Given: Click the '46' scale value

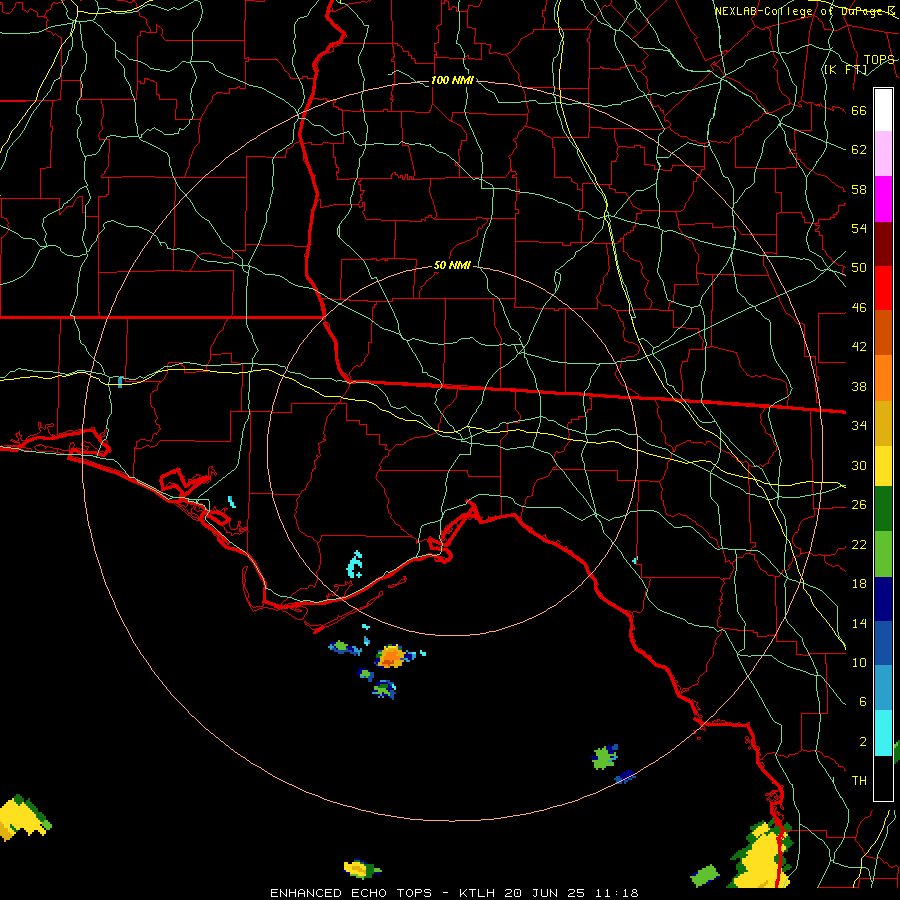Looking at the screenshot, I should (x=859, y=308).
